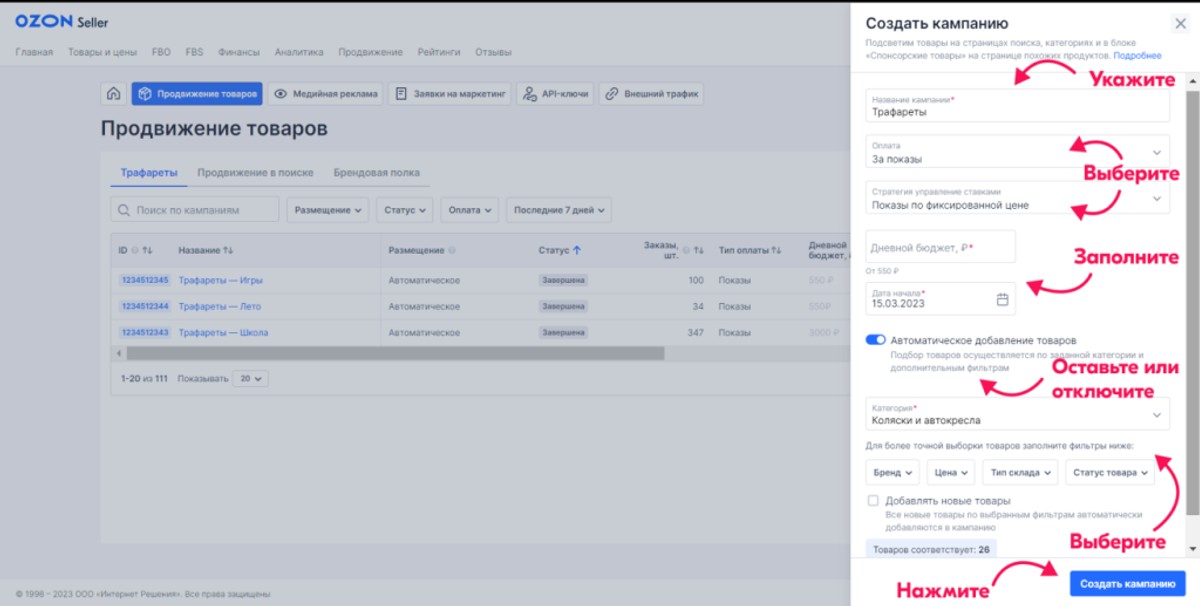This screenshot has height=606, width=1200.
Task: Open campaign Трафареты — Школа
Action: 224,332
